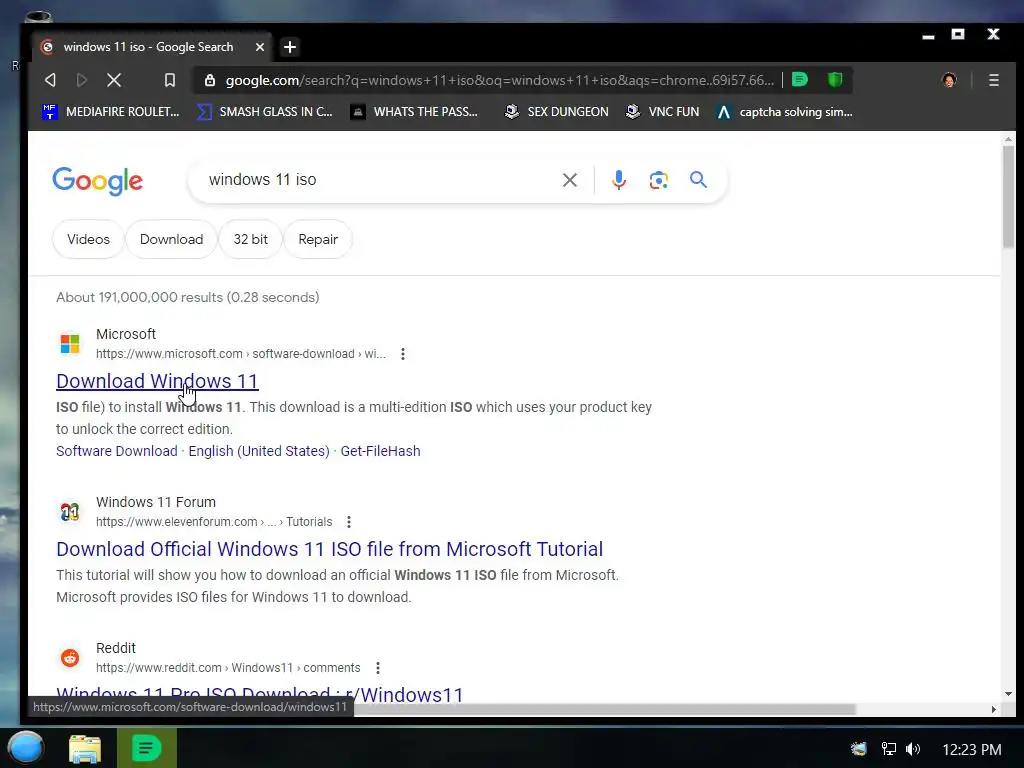Select the Repair filter chip

[318, 239]
